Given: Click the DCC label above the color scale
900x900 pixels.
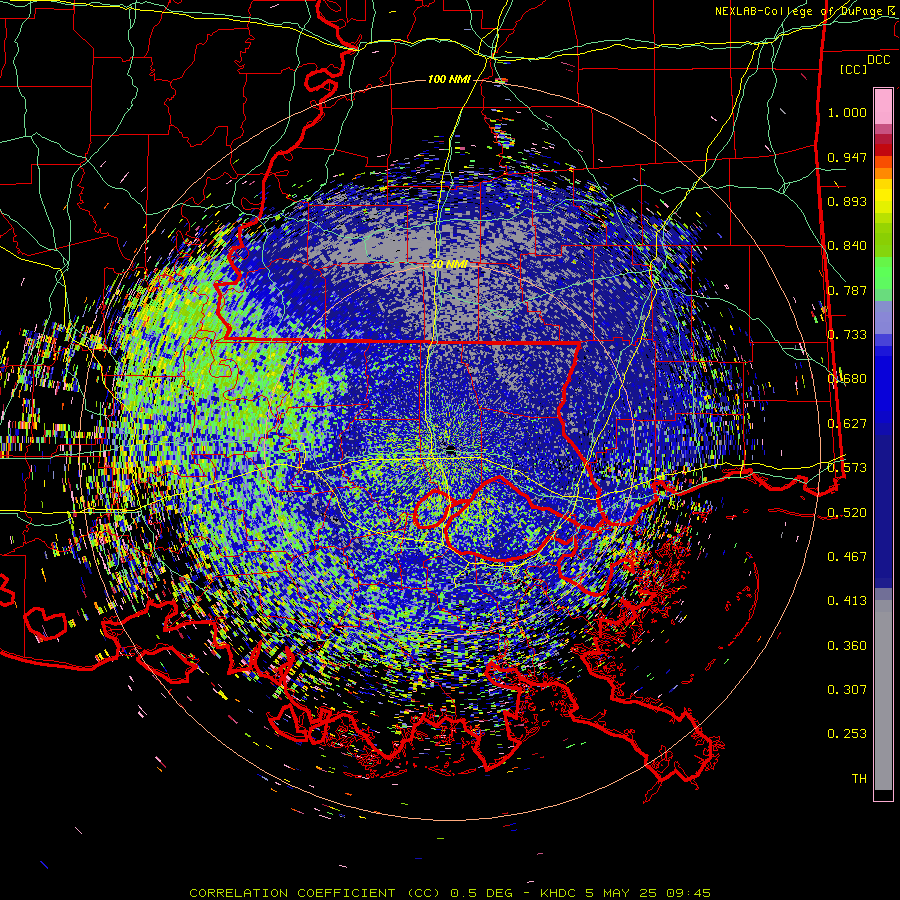Looking at the screenshot, I should 879,60.
